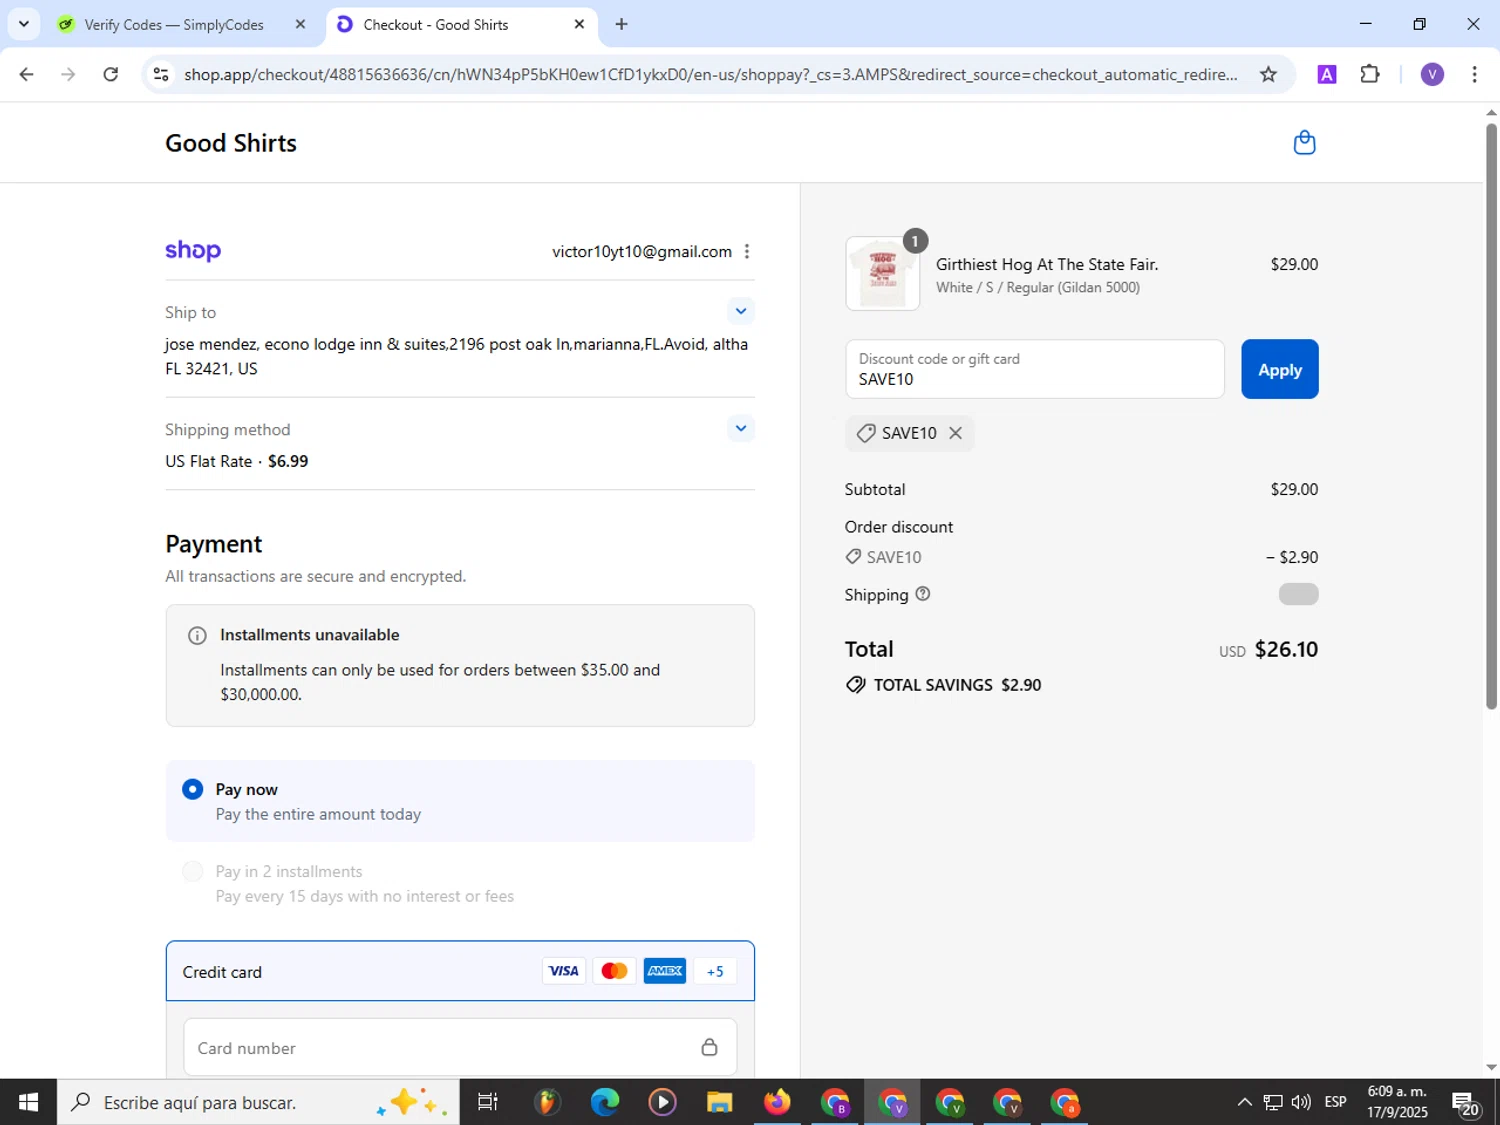Click the installments info icon

click(x=197, y=636)
